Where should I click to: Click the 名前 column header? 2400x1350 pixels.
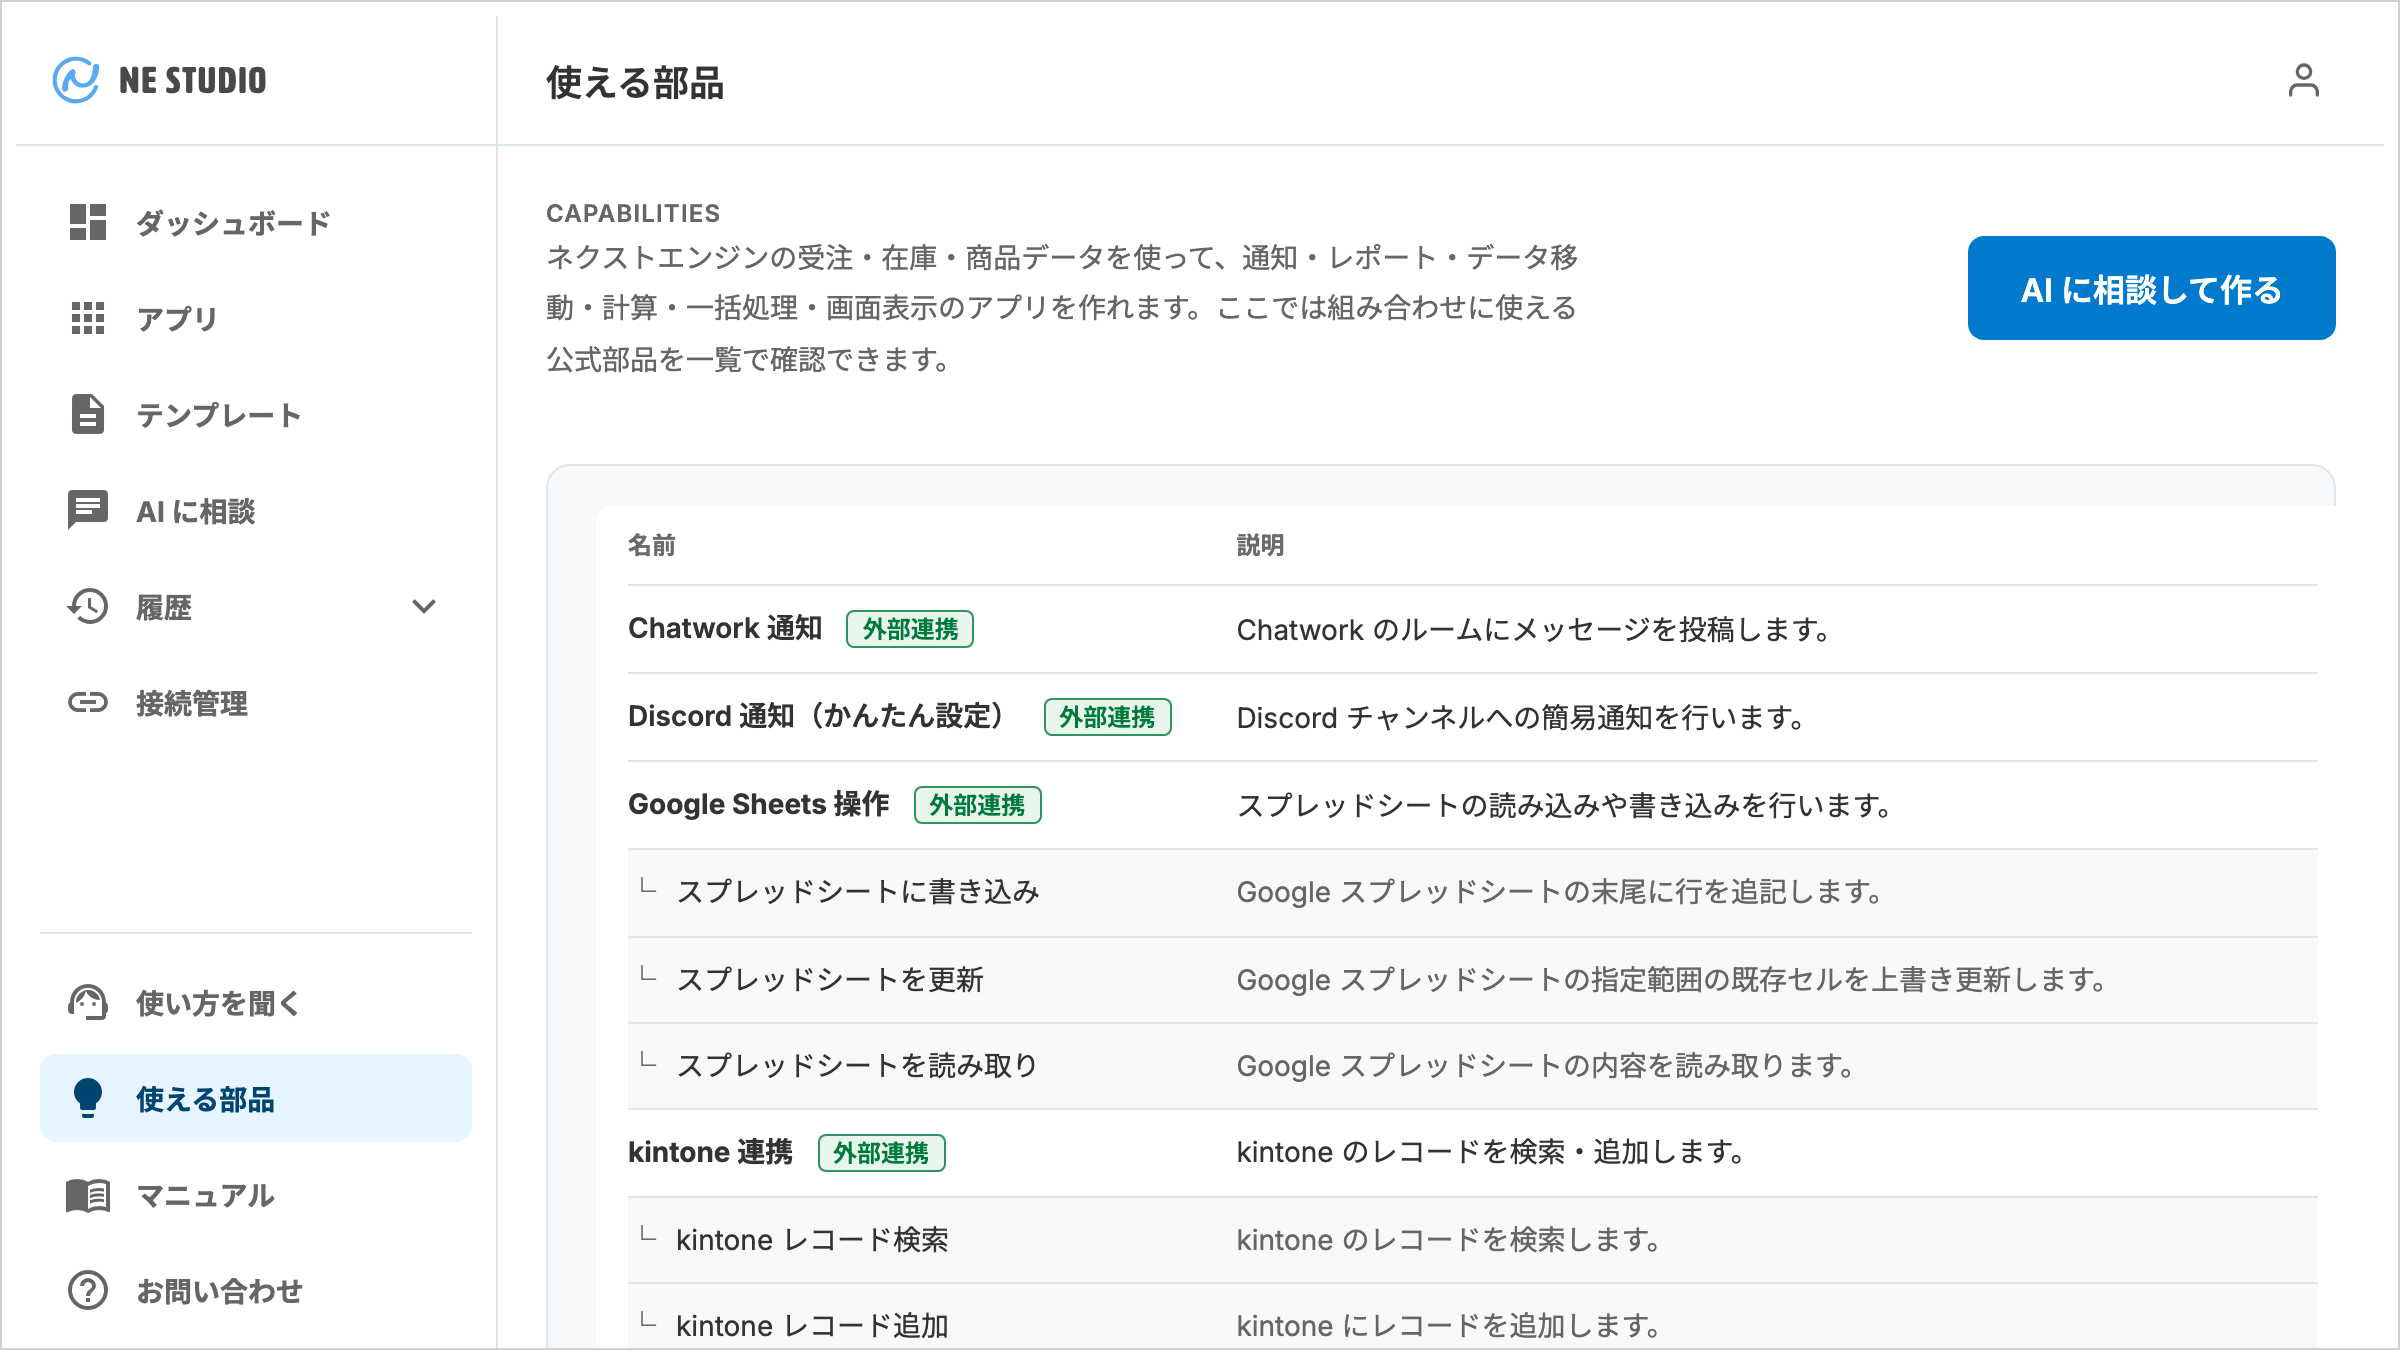[652, 545]
